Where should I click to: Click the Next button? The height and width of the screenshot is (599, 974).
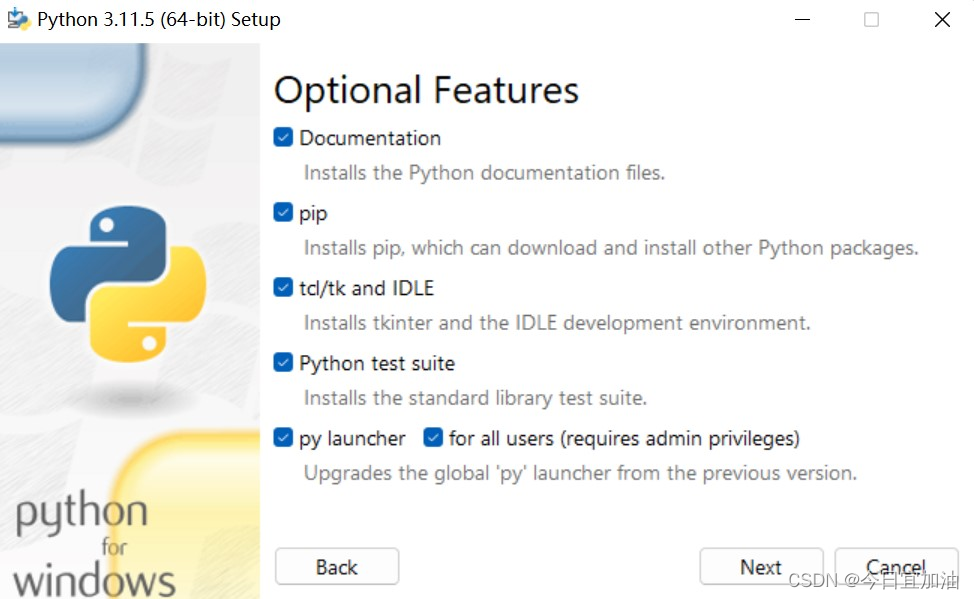tap(761, 566)
